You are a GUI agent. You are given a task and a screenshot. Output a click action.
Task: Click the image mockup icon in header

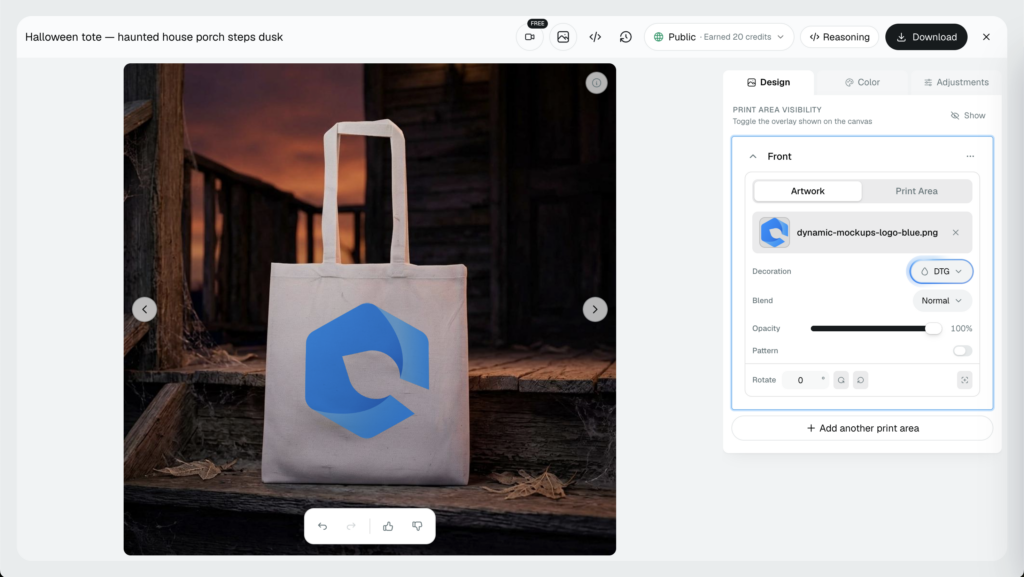[563, 37]
